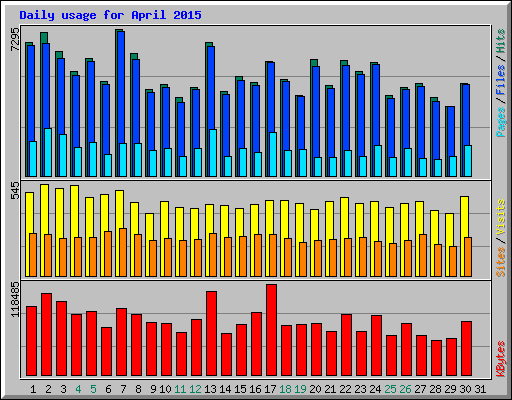Click green day 11 on the x-axis
The height and width of the screenshot is (400, 512).
click(x=180, y=389)
